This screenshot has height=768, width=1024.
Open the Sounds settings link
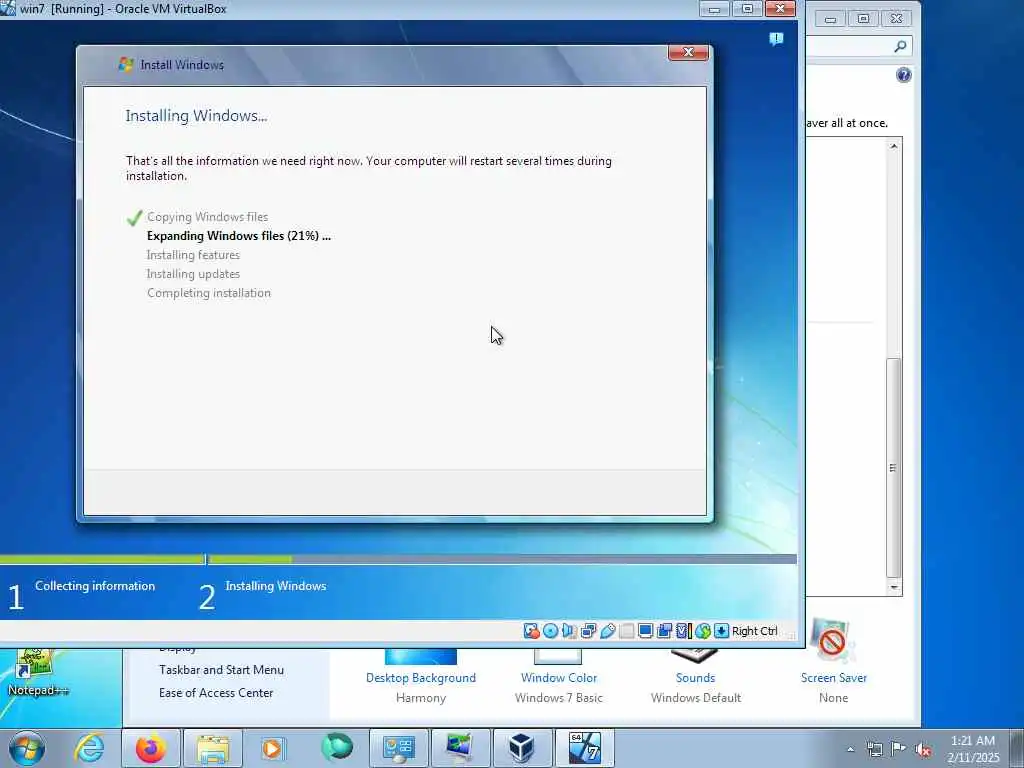tap(696, 678)
